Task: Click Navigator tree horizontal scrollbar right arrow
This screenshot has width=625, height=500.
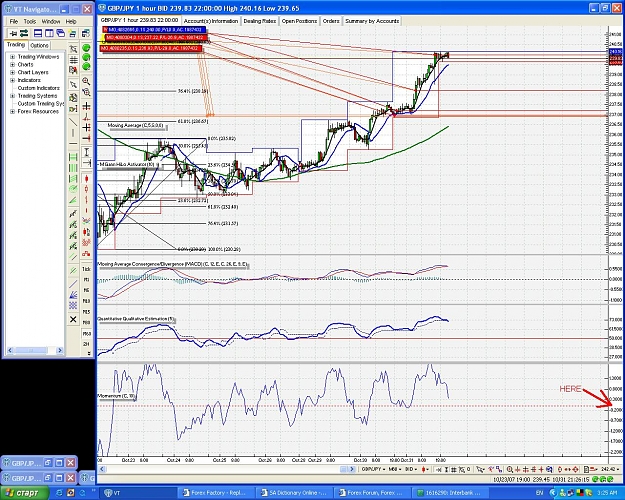Action: click(x=60, y=350)
